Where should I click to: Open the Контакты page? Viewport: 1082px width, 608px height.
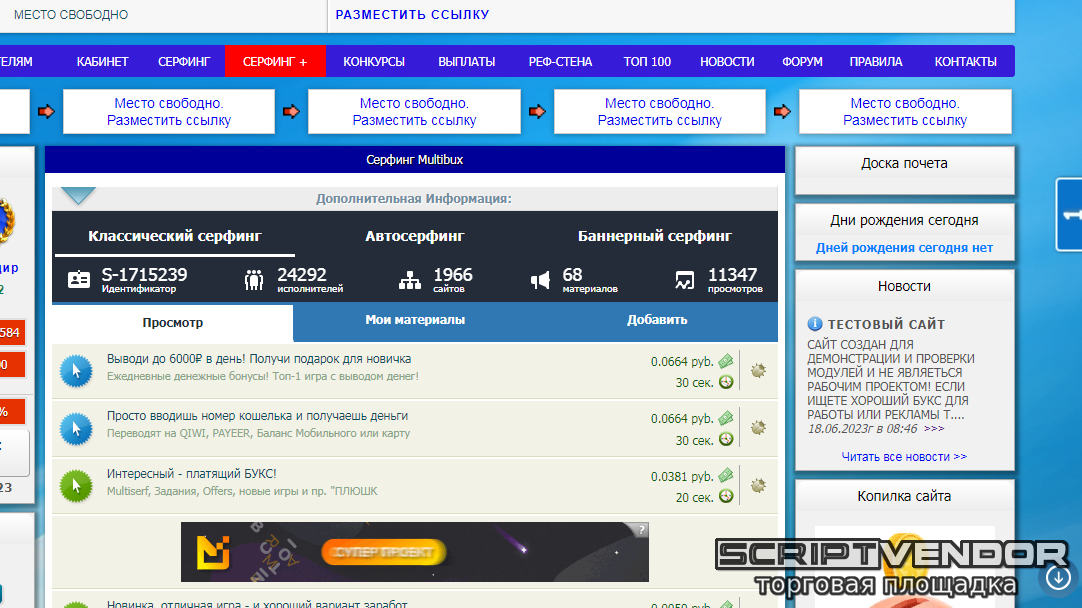point(965,61)
